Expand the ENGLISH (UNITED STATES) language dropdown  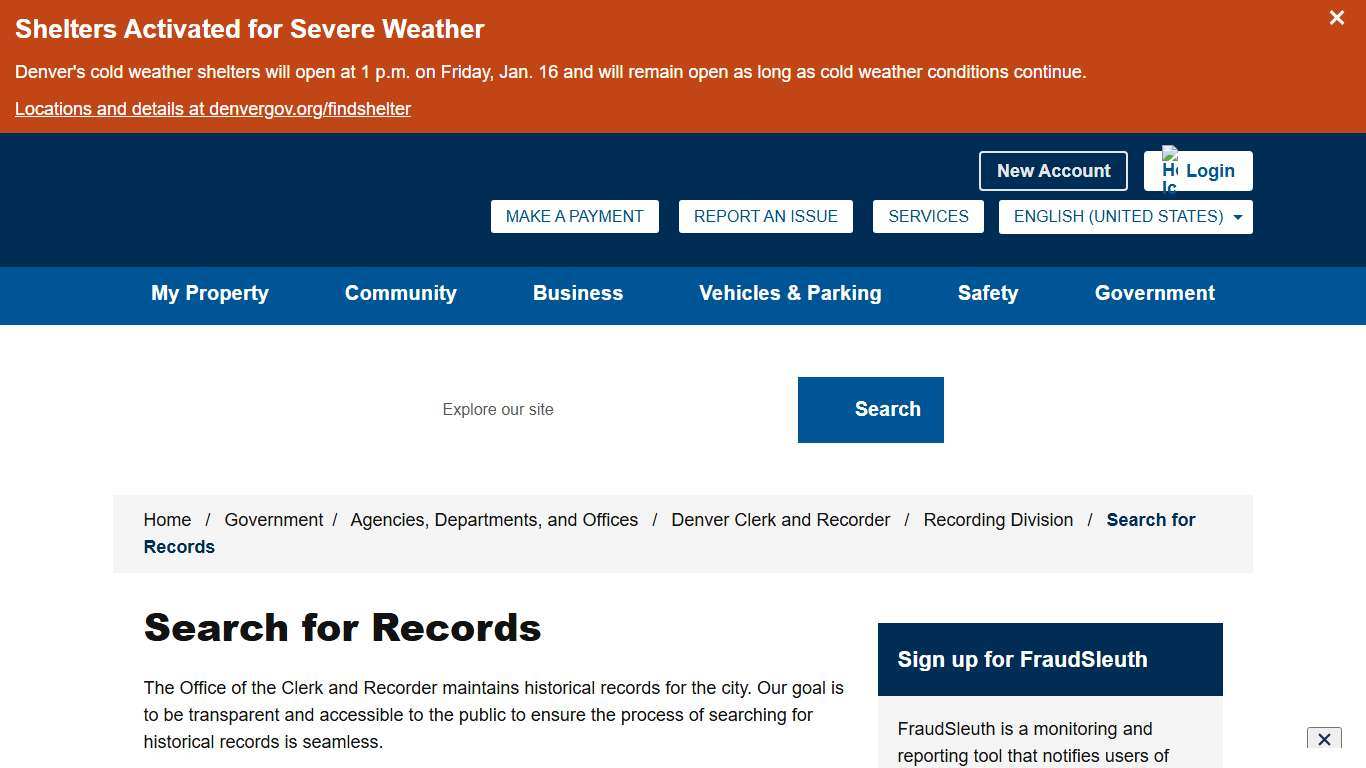coord(1125,216)
